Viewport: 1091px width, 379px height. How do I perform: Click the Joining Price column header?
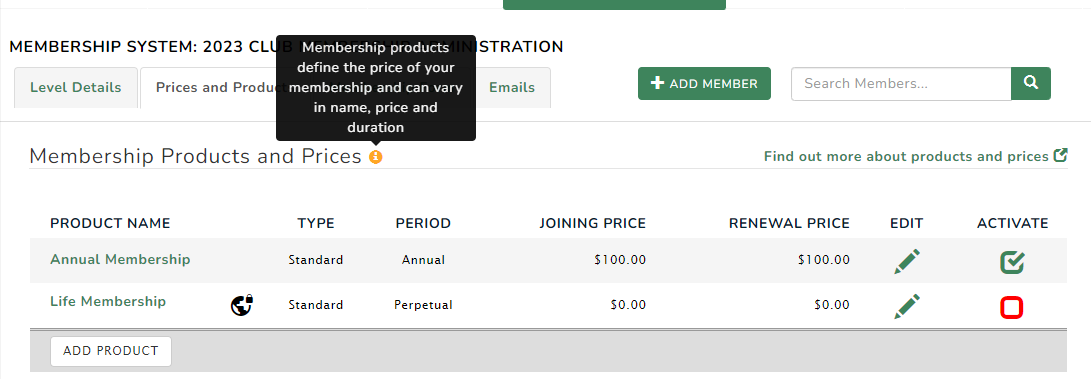point(593,223)
